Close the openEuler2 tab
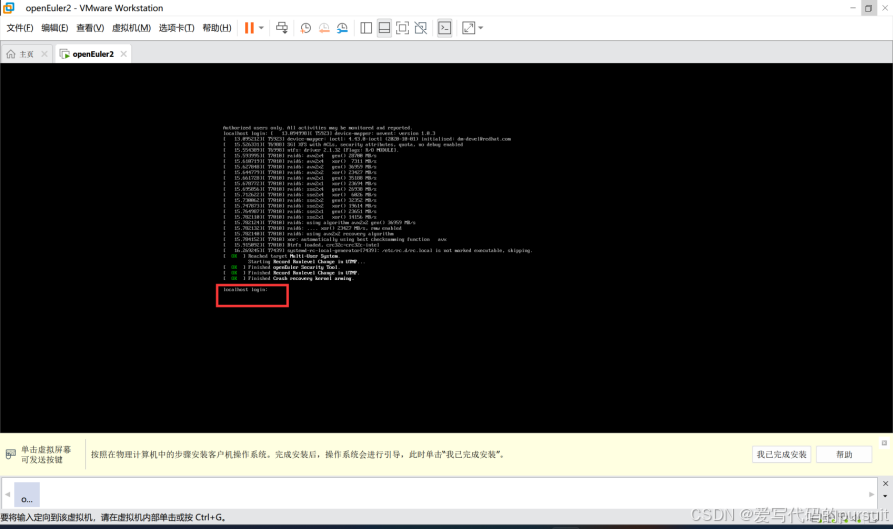 [x=123, y=54]
